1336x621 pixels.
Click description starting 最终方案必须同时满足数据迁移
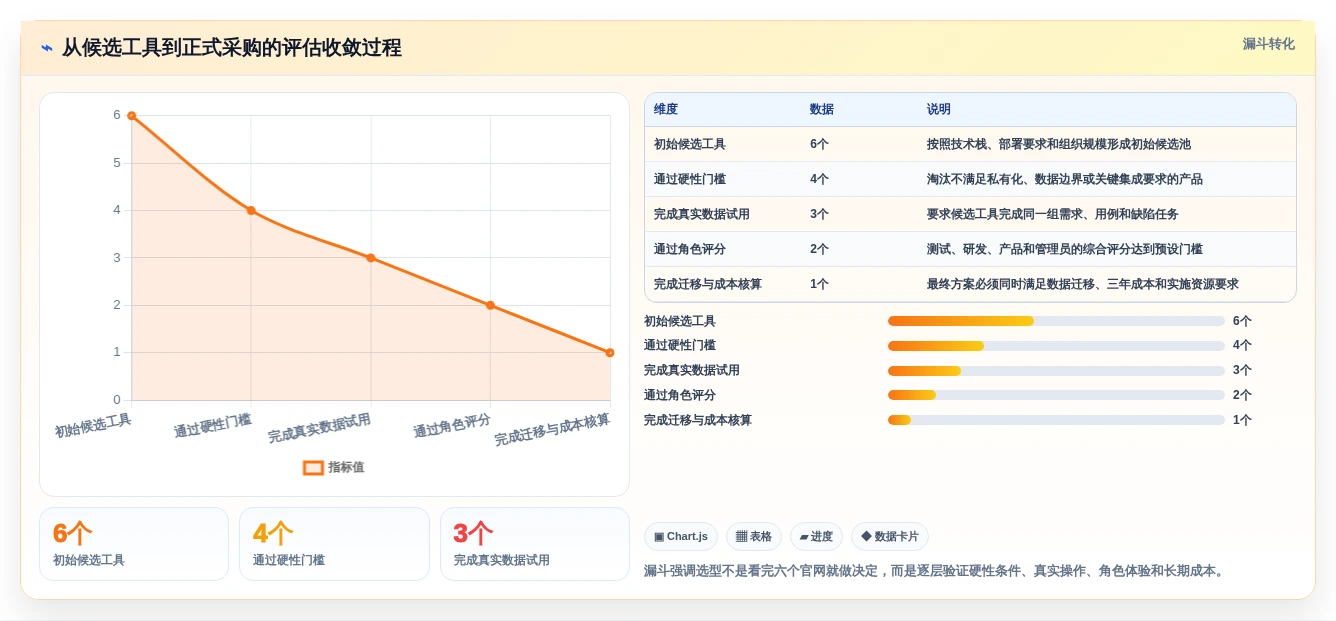coord(1083,284)
